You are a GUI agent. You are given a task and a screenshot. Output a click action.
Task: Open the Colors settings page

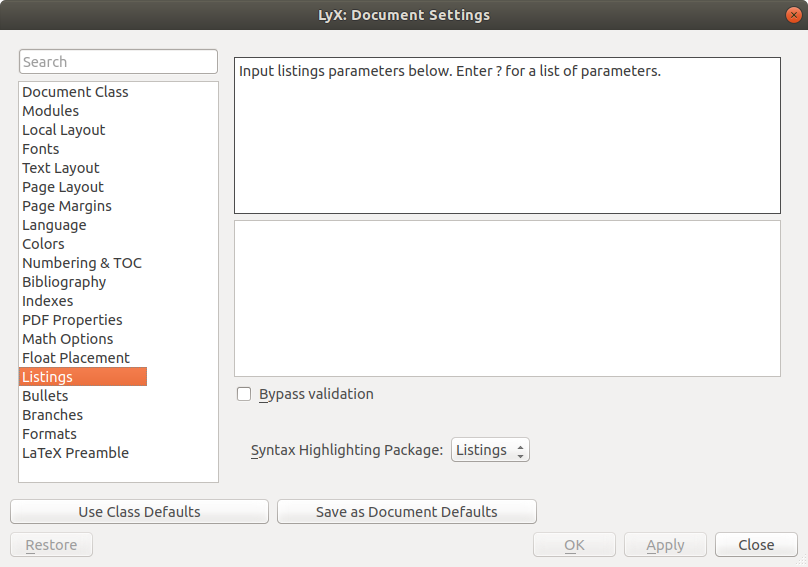pos(43,244)
